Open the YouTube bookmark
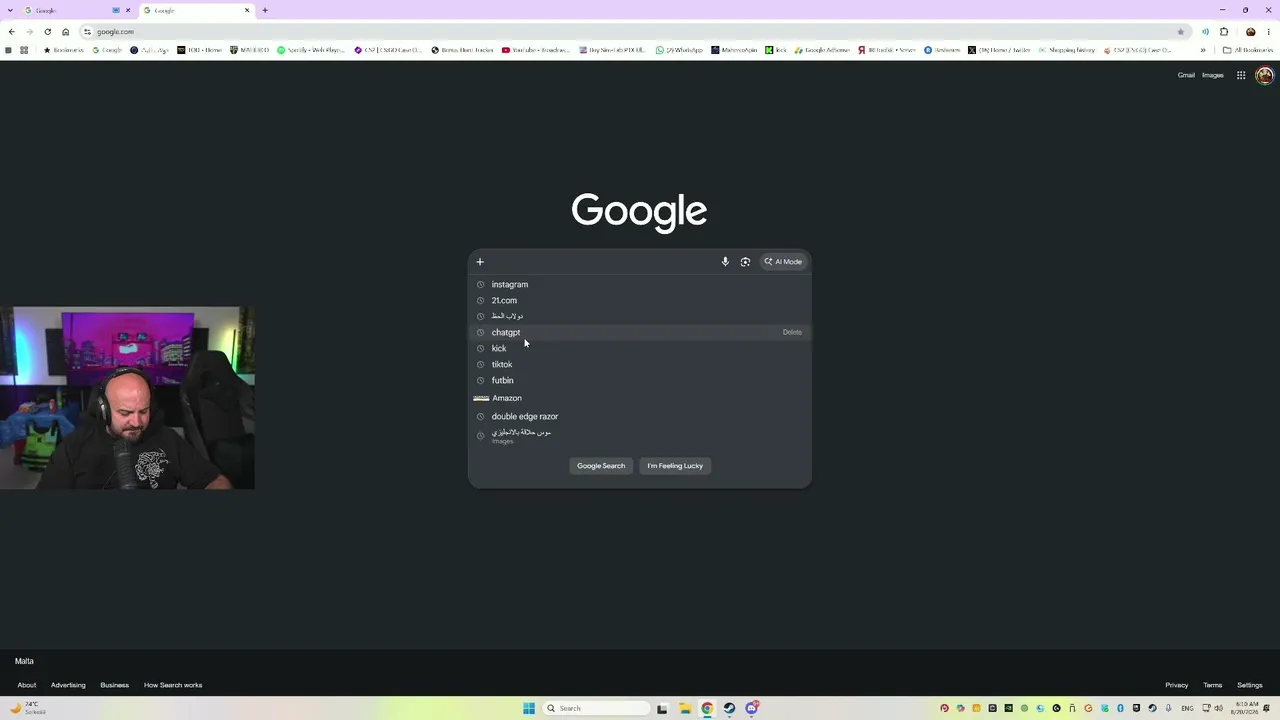 (x=536, y=50)
